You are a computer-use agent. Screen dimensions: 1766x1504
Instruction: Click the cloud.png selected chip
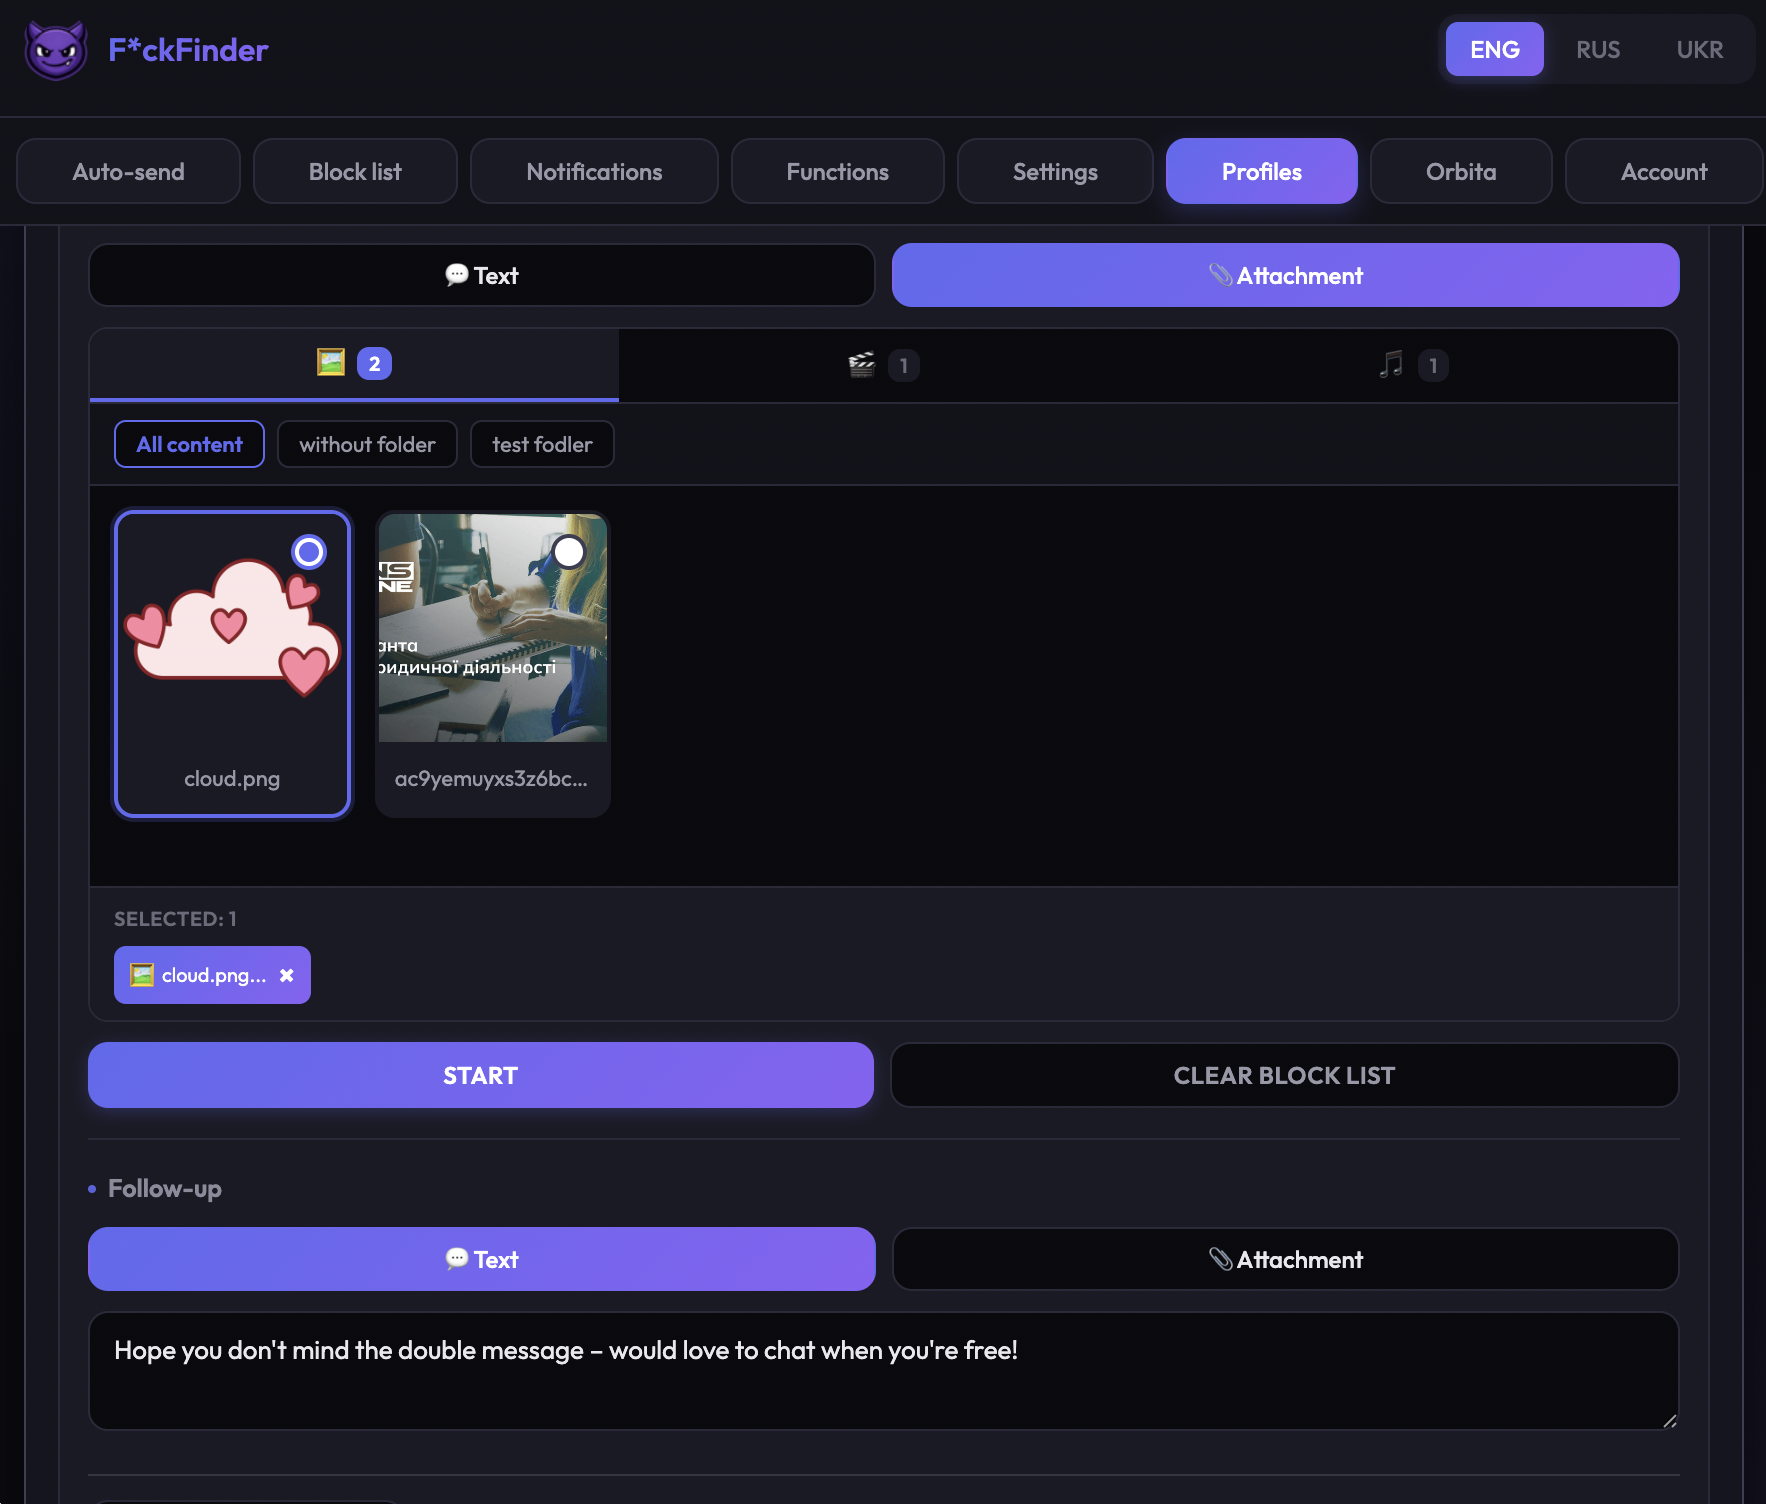pos(200,975)
